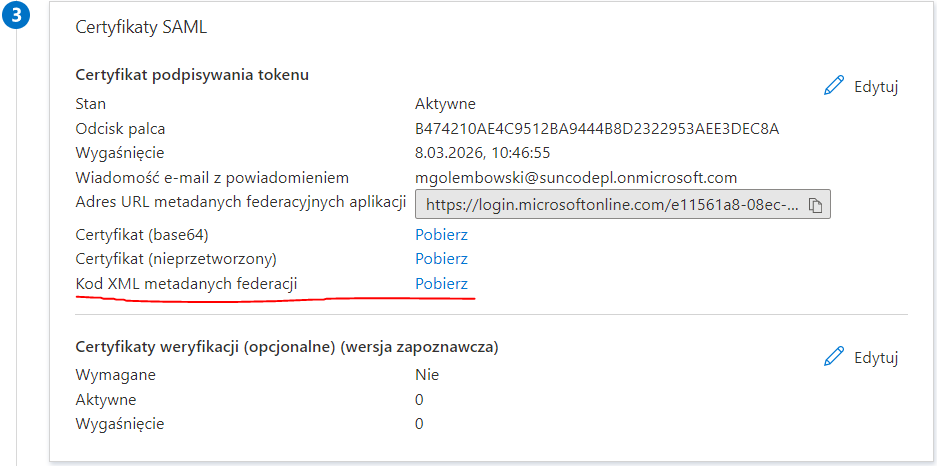The height and width of the screenshot is (466, 937).
Task: Click the expiry date 8.03.2026, 10:46:55
Action: [482, 153]
